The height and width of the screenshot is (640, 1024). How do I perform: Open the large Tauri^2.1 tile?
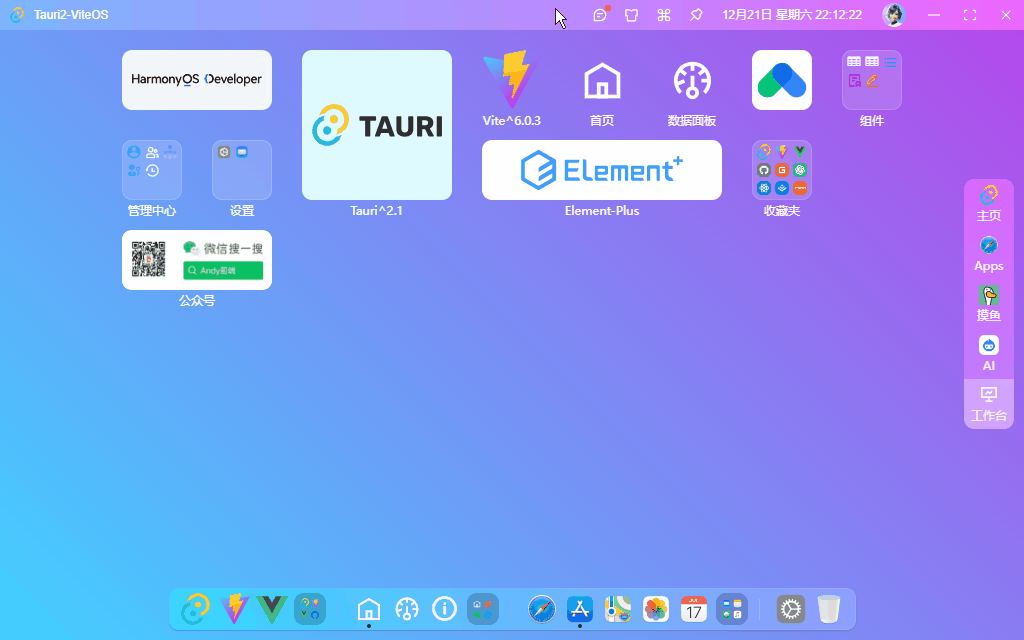click(x=377, y=125)
